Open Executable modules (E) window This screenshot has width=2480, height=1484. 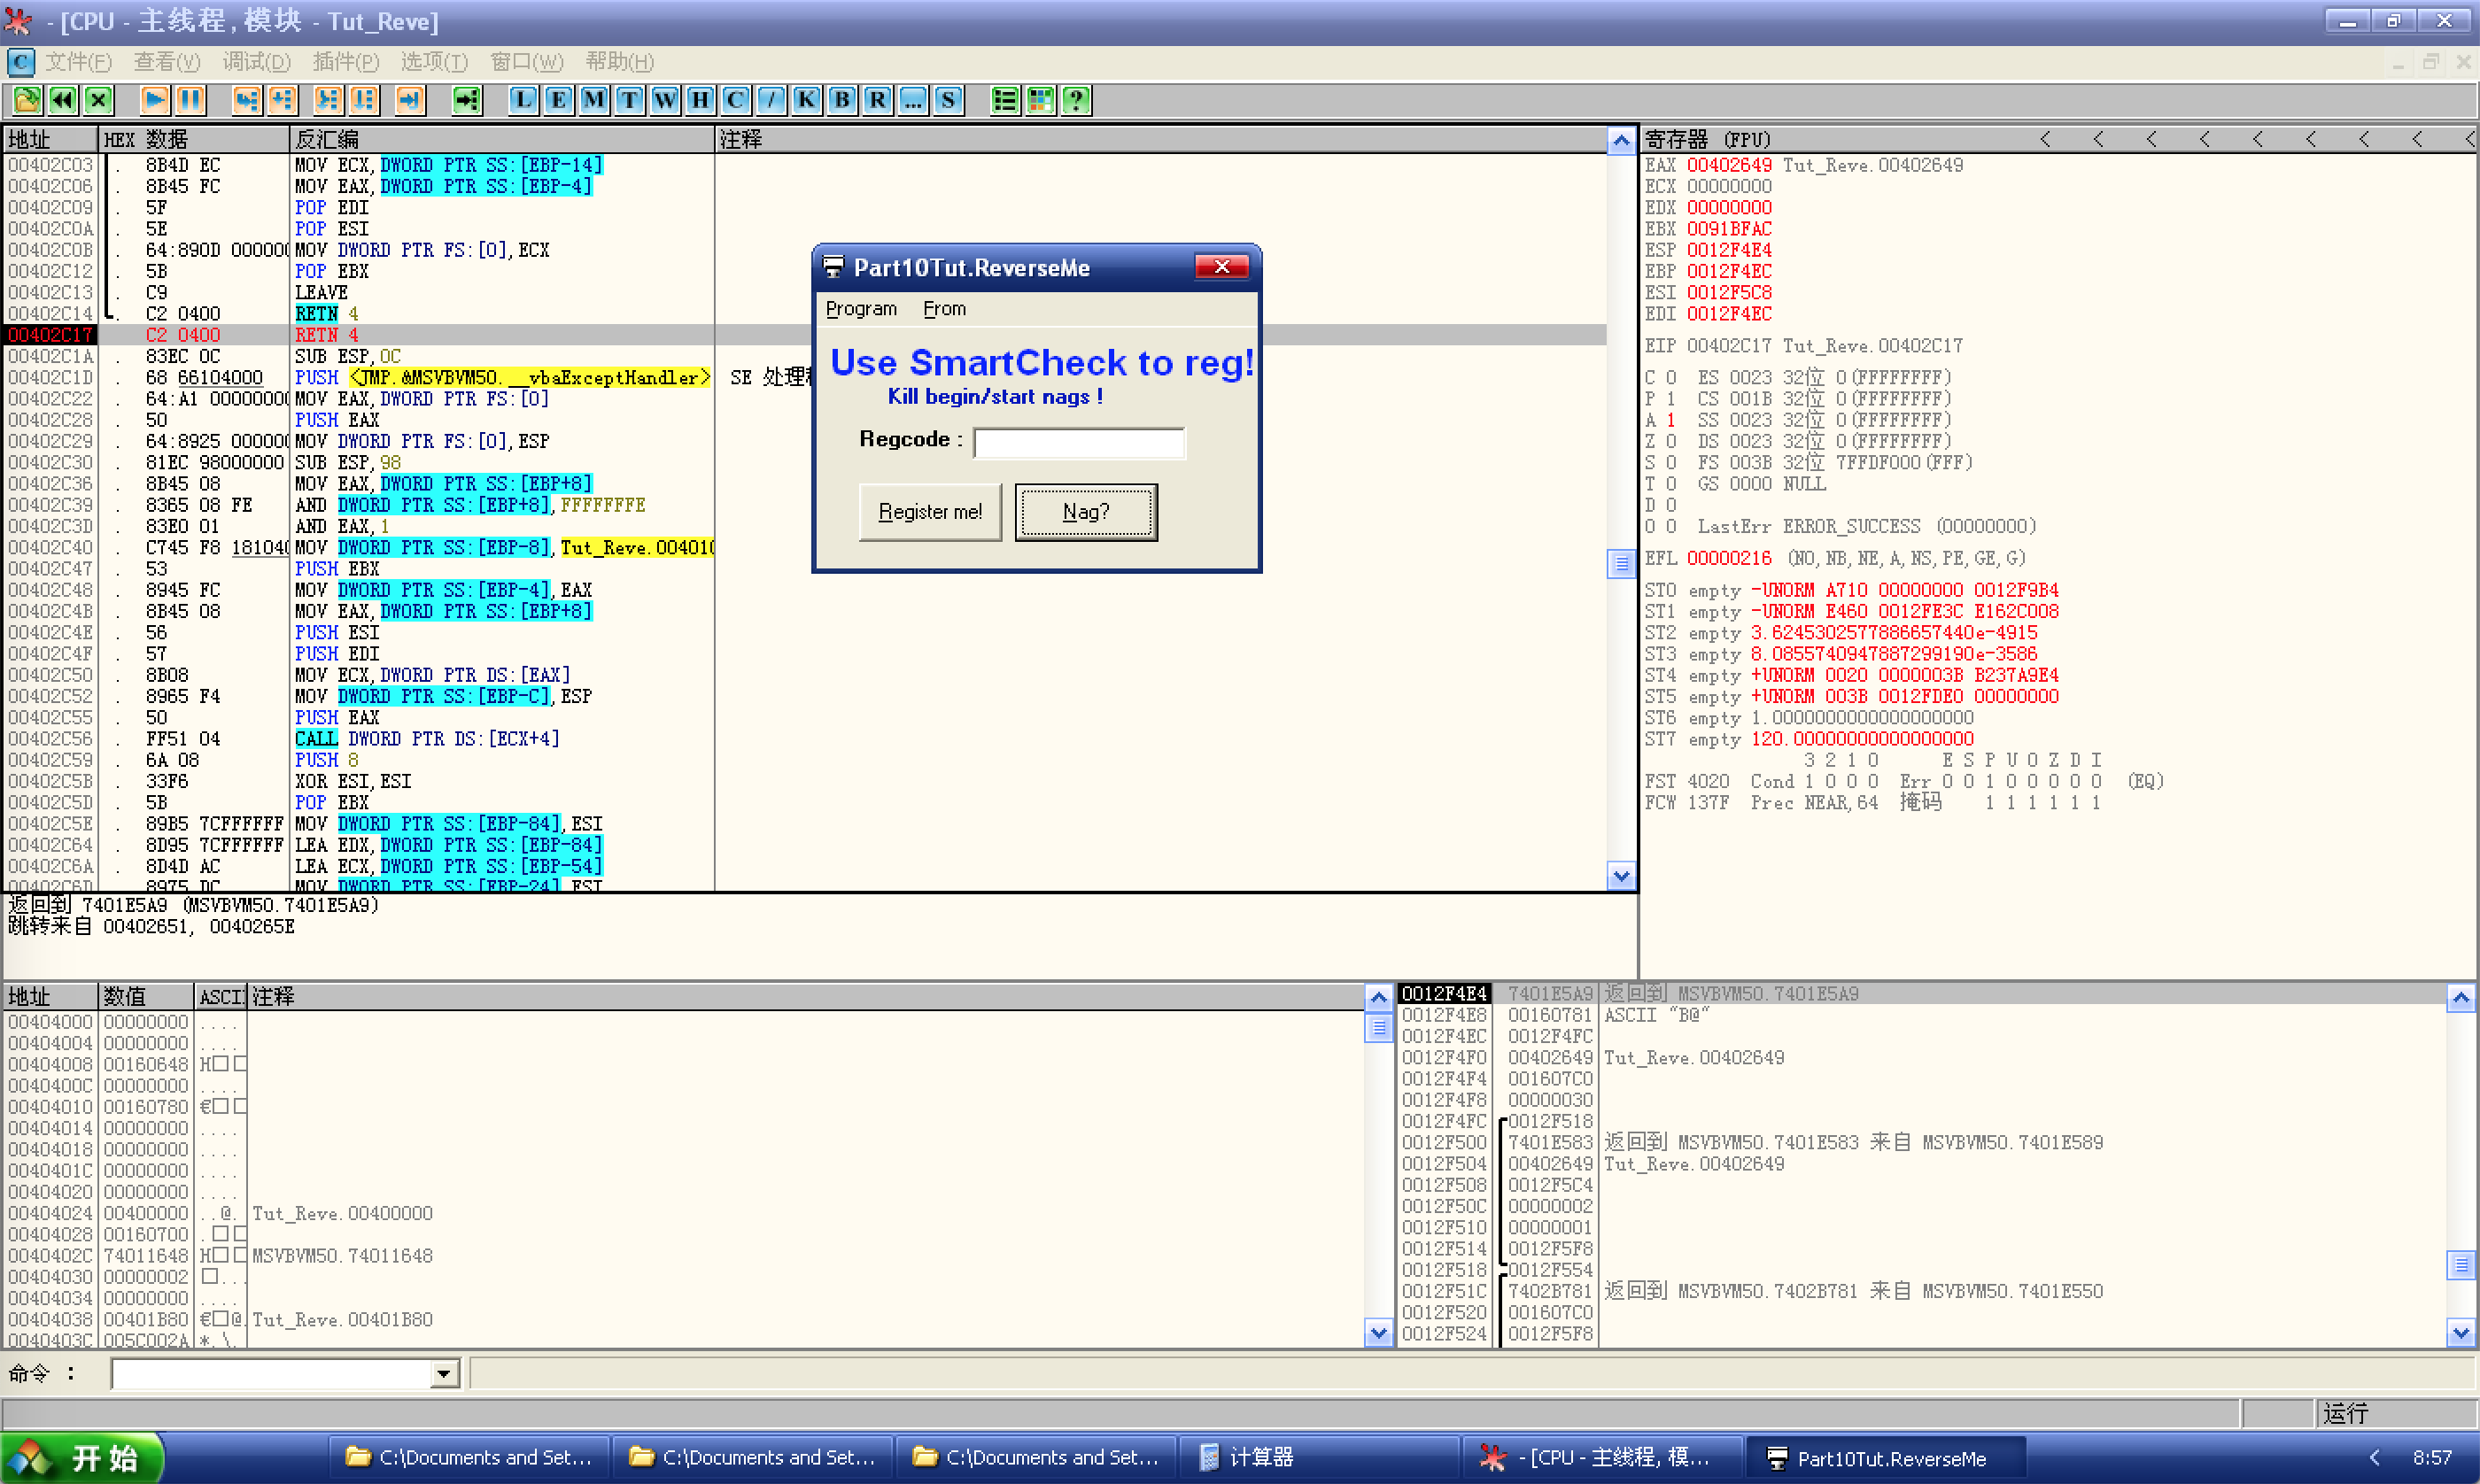[x=558, y=100]
